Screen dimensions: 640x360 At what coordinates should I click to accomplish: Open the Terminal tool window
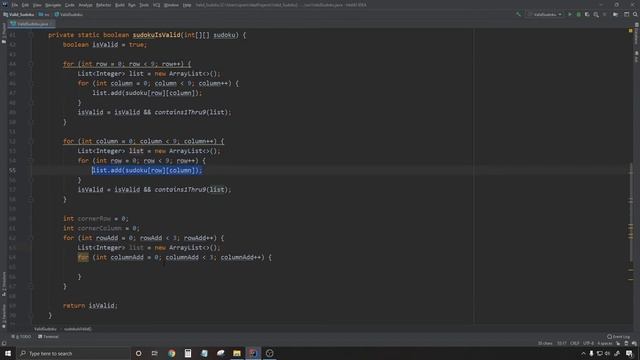48,337
